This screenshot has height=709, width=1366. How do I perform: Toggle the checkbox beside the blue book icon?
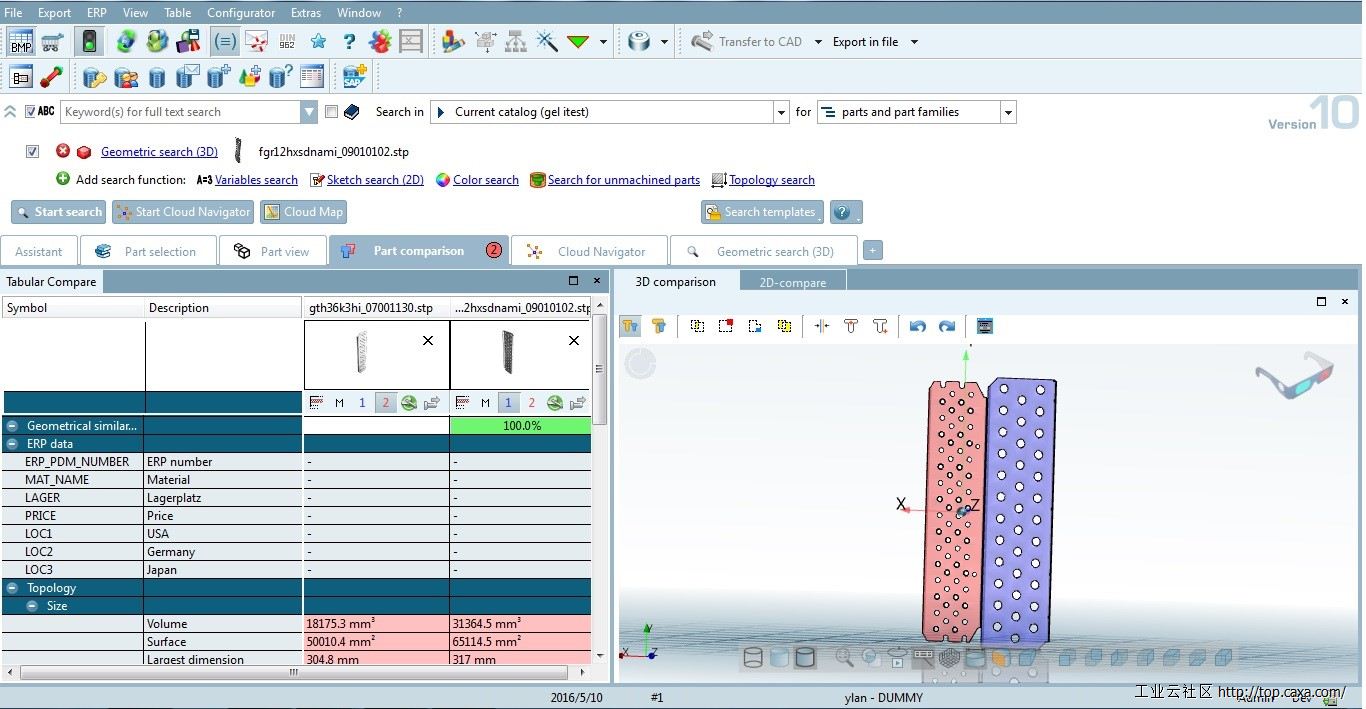[x=332, y=112]
